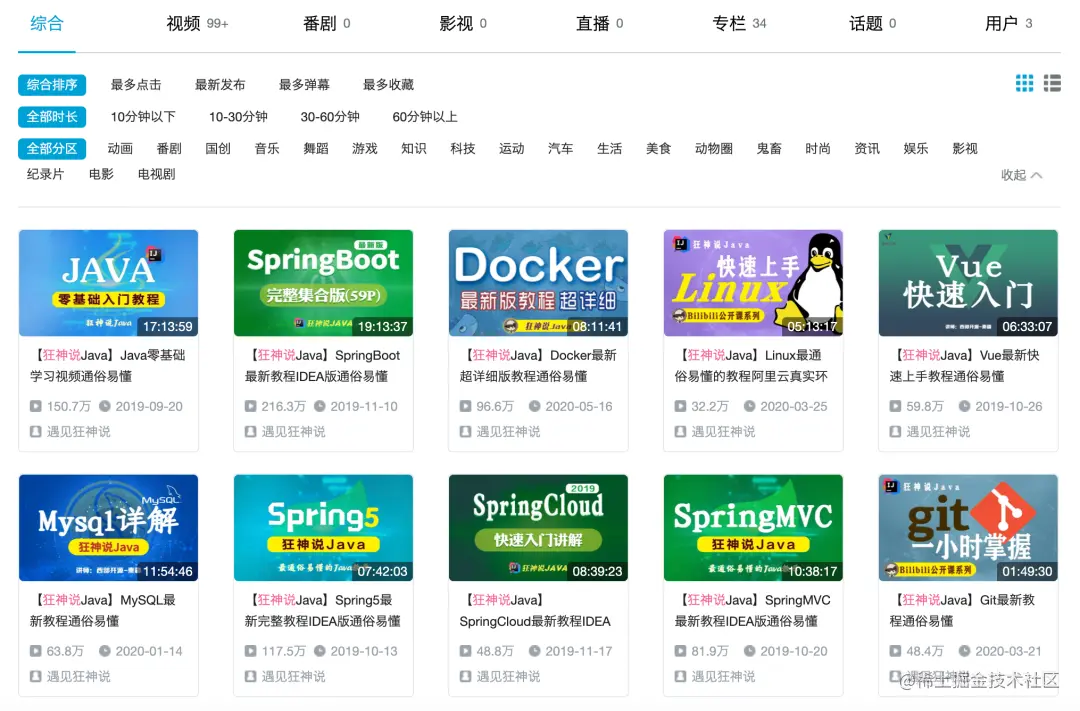
Task: Open the Docker 最新版教程 video thumbnail
Action: click(x=538, y=283)
